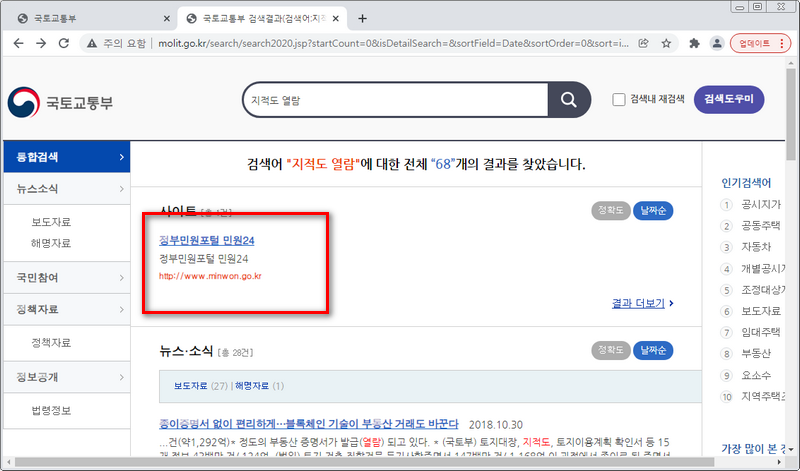The height and width of the screenshot is (471, 800).
Task: Open the 보도자료 submenu item
Action: pyautogui.click(x=51, y=222)
